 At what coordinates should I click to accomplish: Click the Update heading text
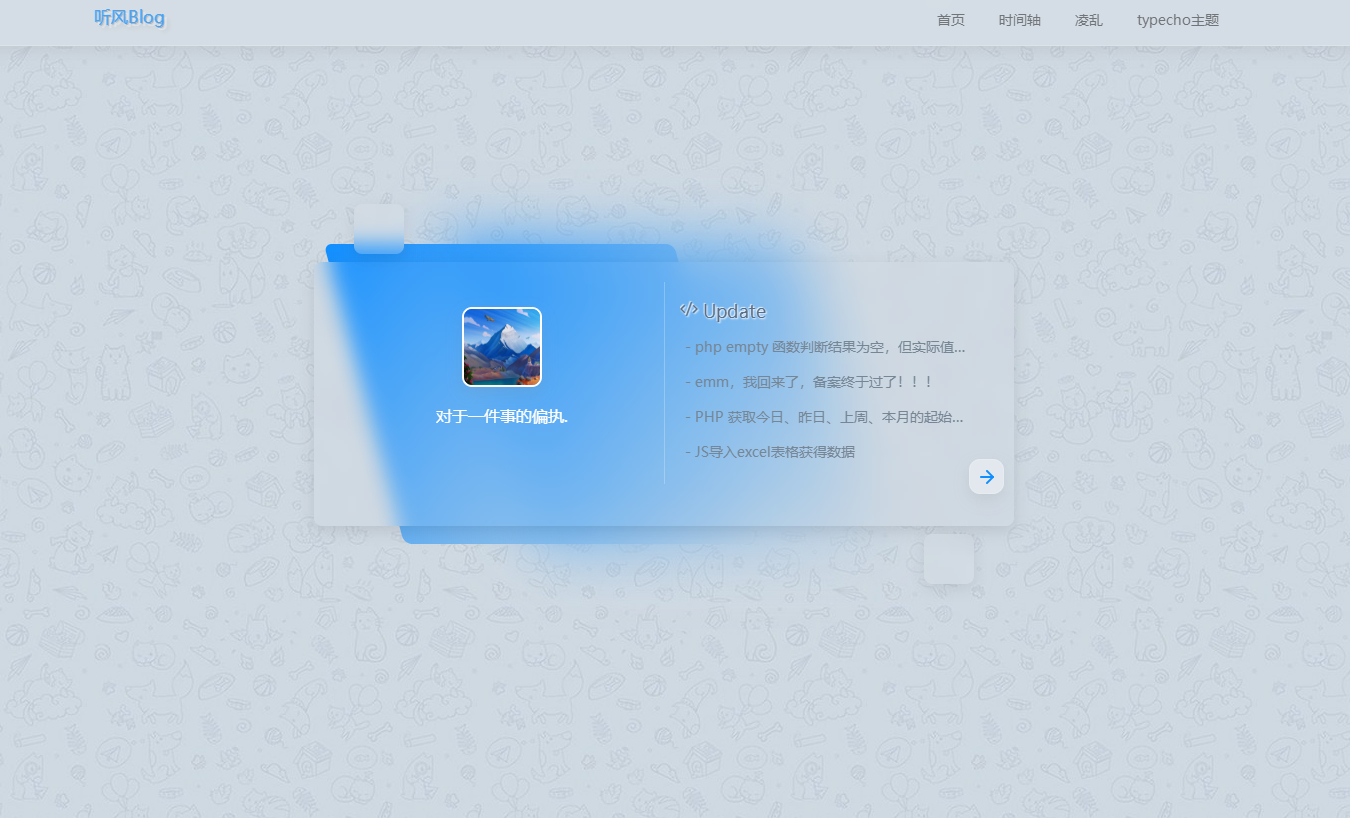734,311
